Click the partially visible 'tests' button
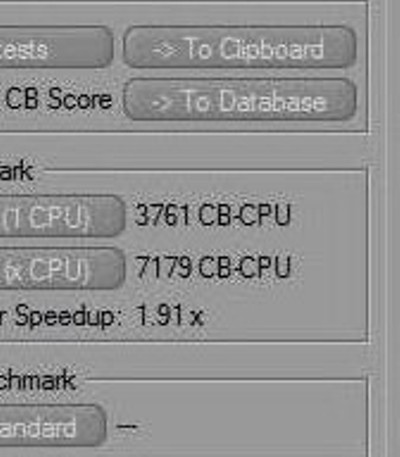Viewport: 400px width, 457px height. pyautogui.click(x=56, y=47)
